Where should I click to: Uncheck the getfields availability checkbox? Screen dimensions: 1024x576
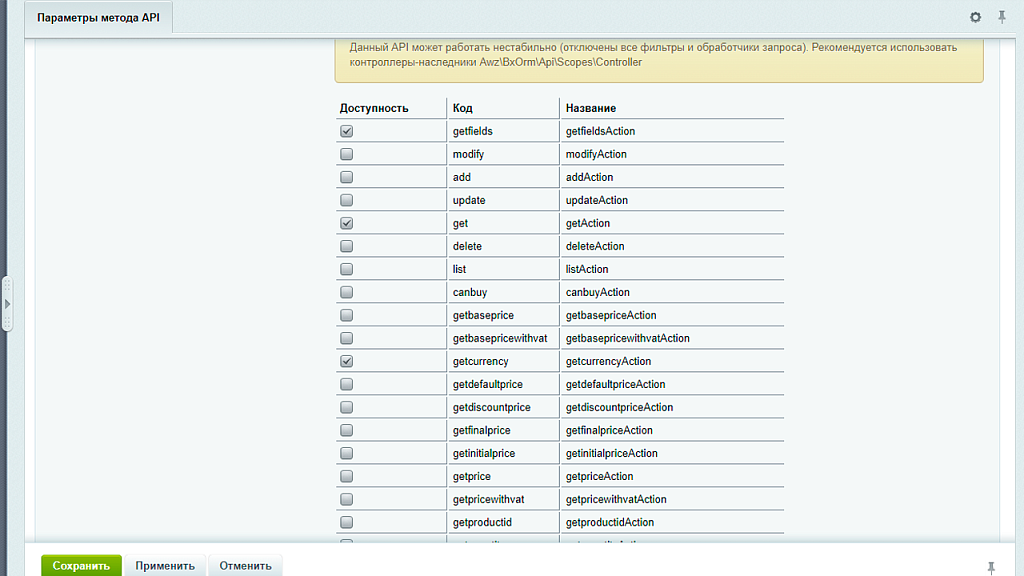pyautogui.click(x=347, y=131)
